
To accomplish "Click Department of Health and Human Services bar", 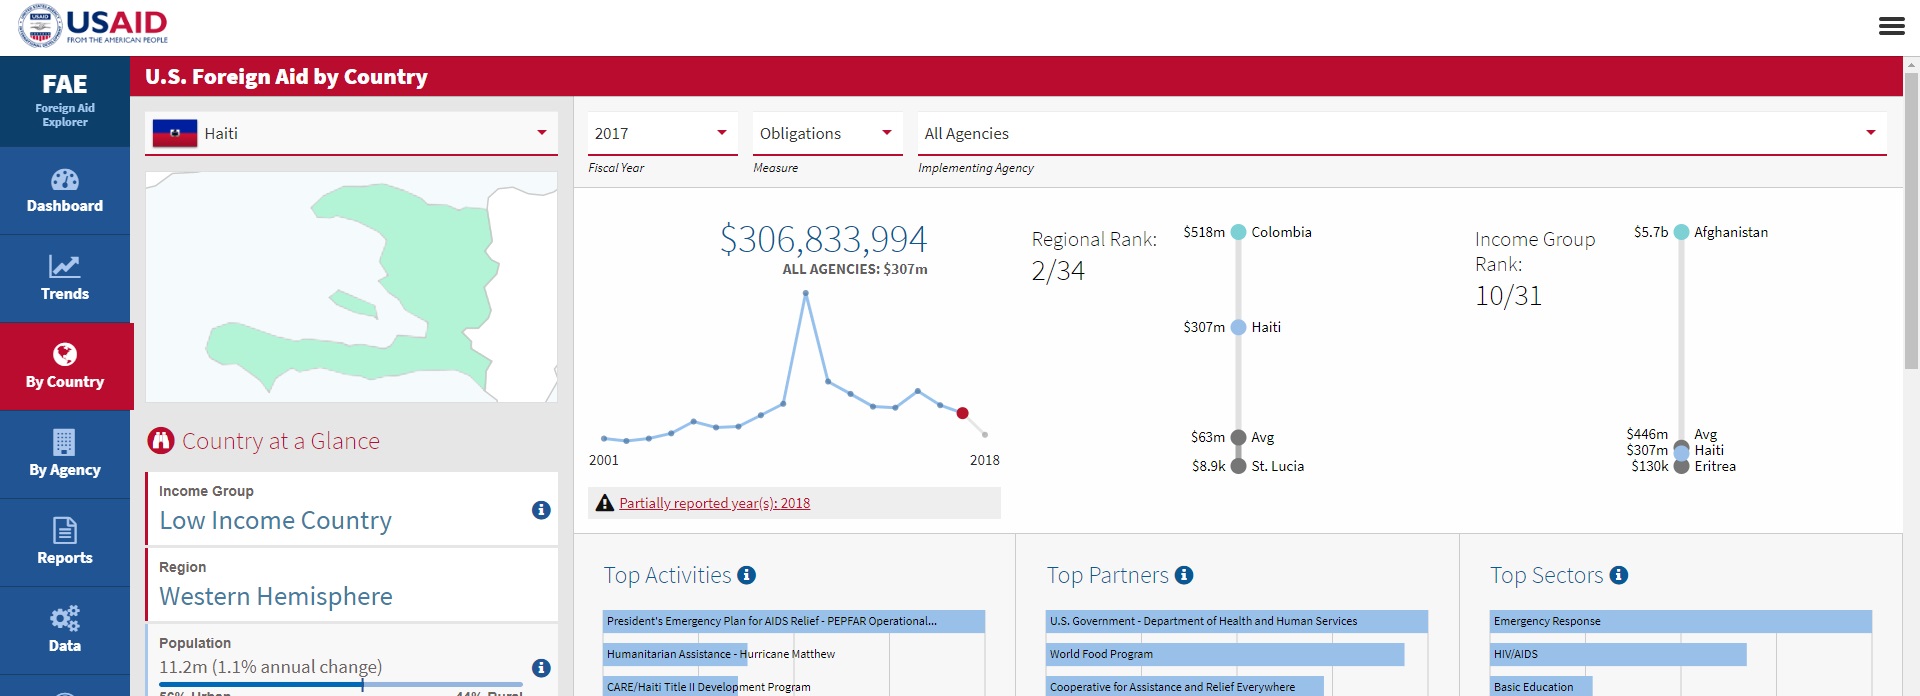I will click(1237, 621).
